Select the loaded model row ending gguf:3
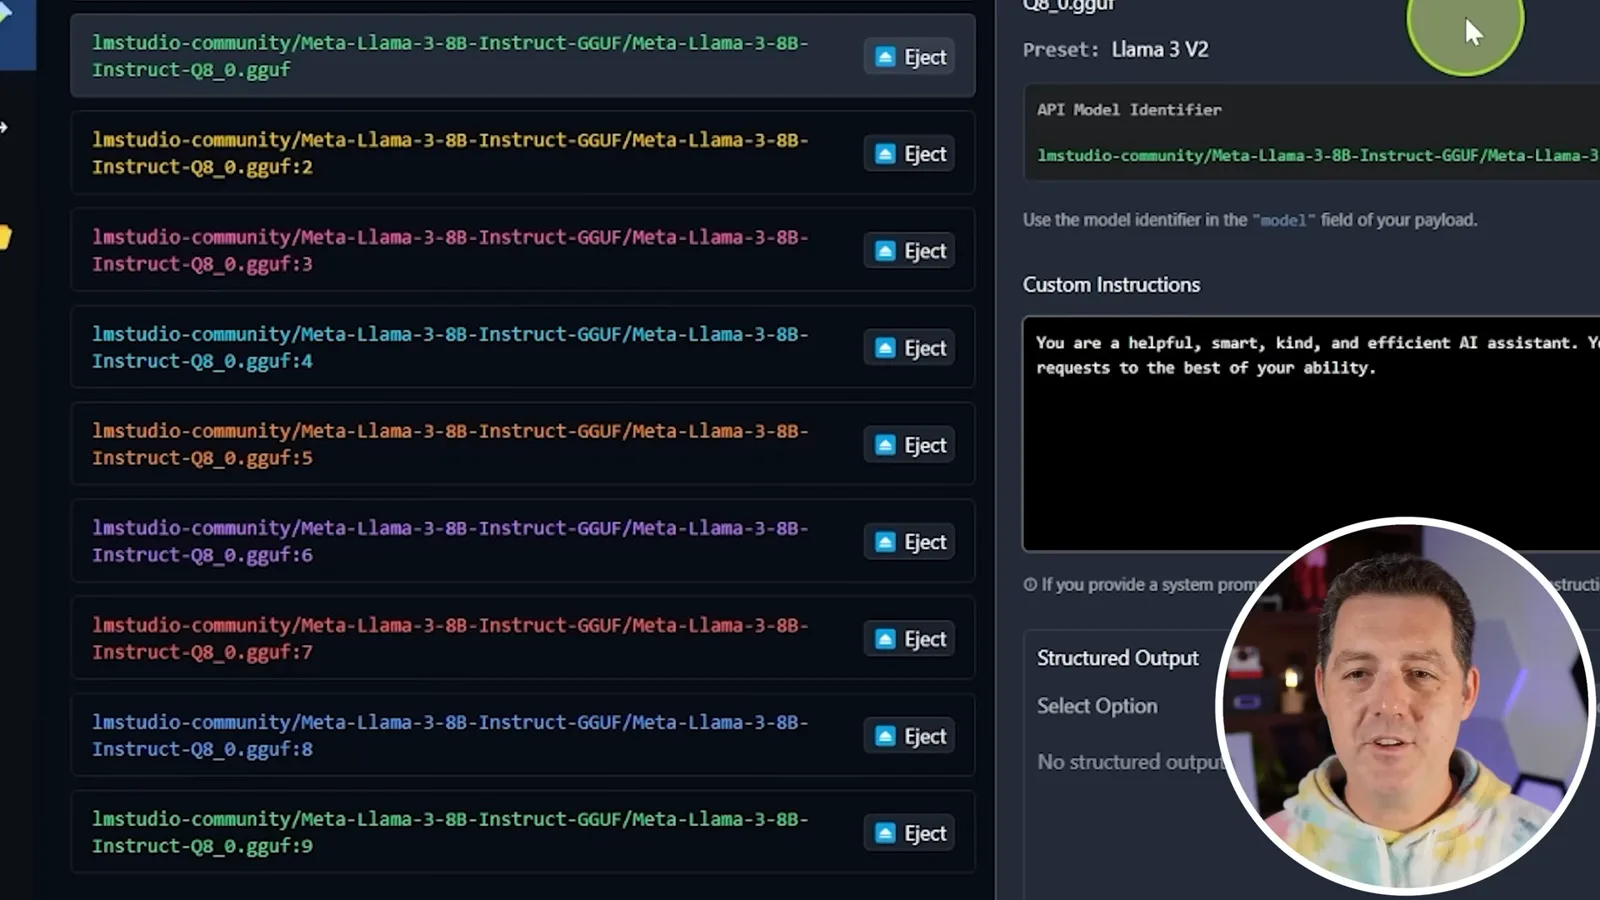This screenshot has width=1600, height=900. click(x=522, y=250)
